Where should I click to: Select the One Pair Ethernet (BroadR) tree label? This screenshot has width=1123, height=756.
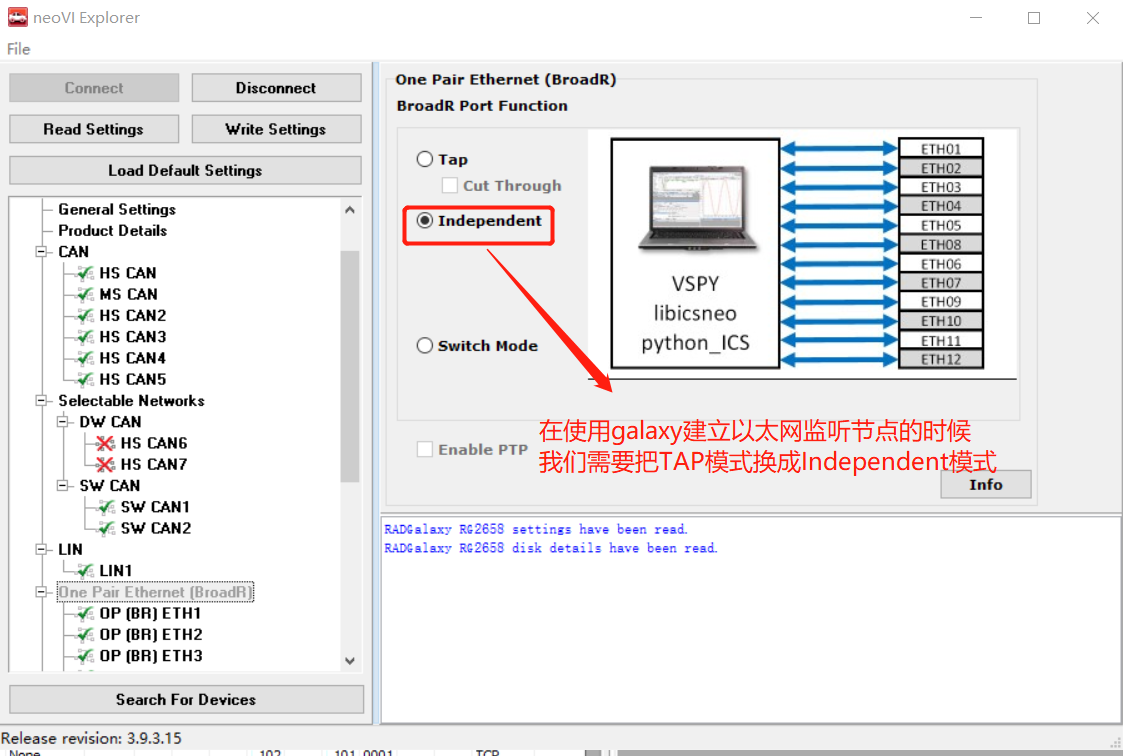[155, 592]
